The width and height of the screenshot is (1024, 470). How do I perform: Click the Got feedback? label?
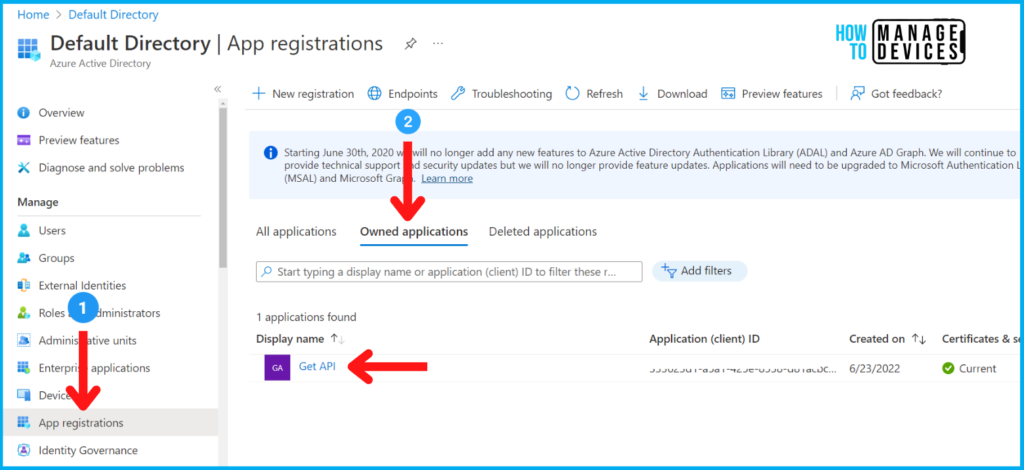(906, 94)
